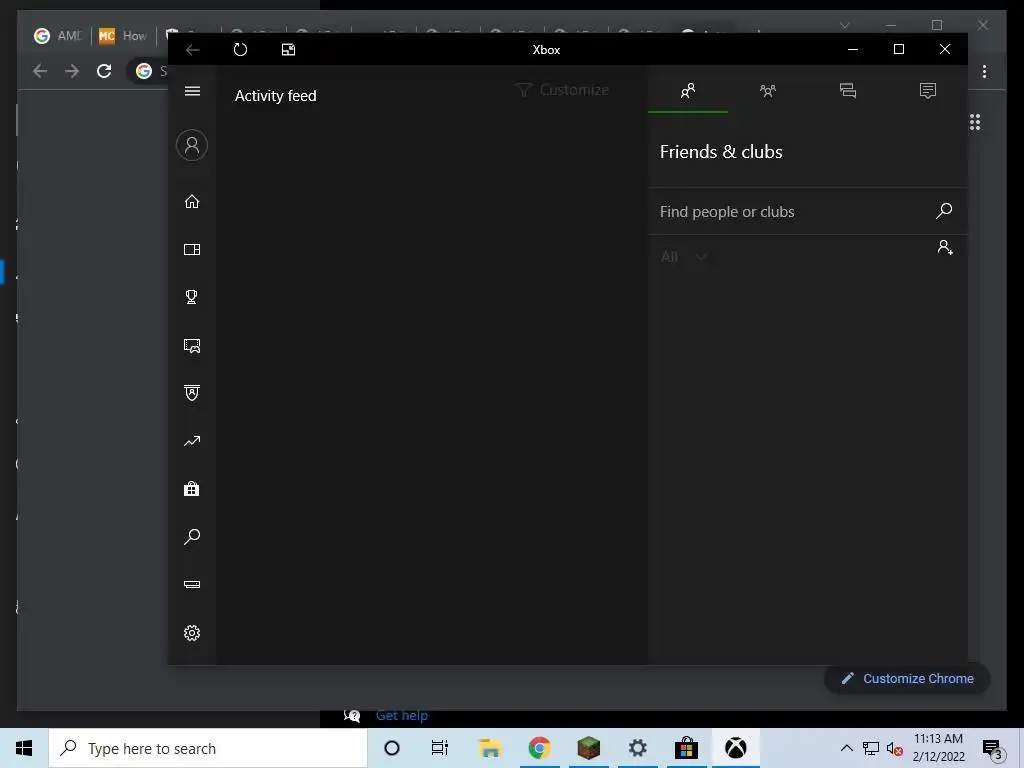Click Chrome forward arrow
Screen dimensions: 1024x768
point(72,71)
